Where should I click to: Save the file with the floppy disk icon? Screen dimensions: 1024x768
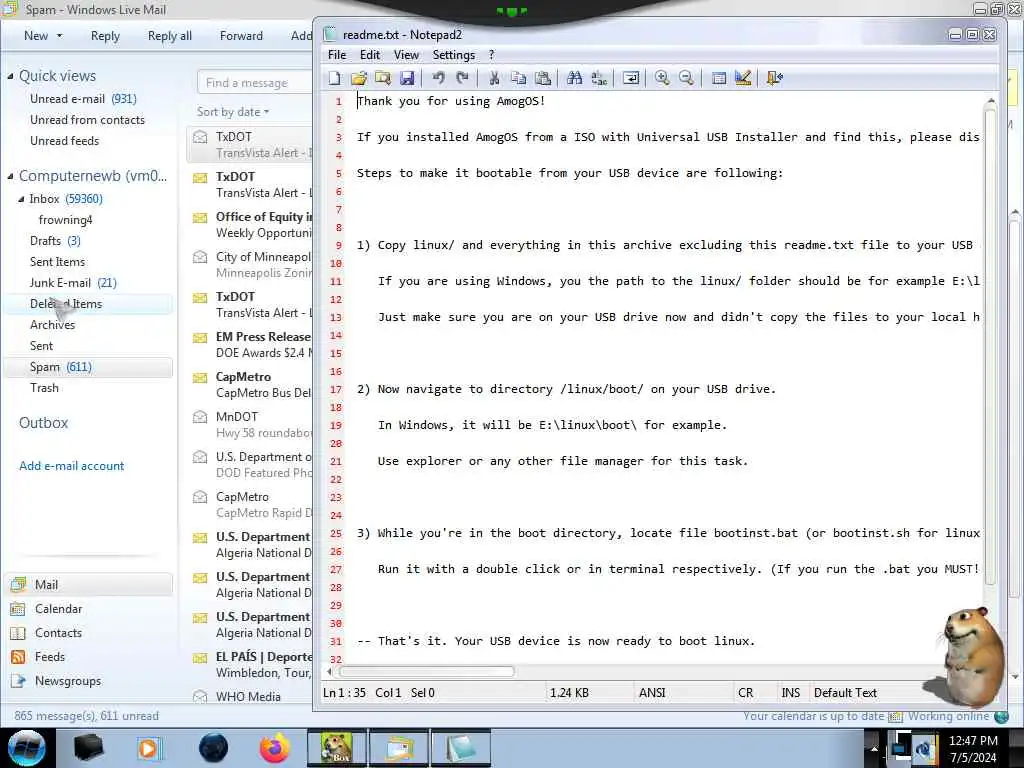tap(407, 78)
